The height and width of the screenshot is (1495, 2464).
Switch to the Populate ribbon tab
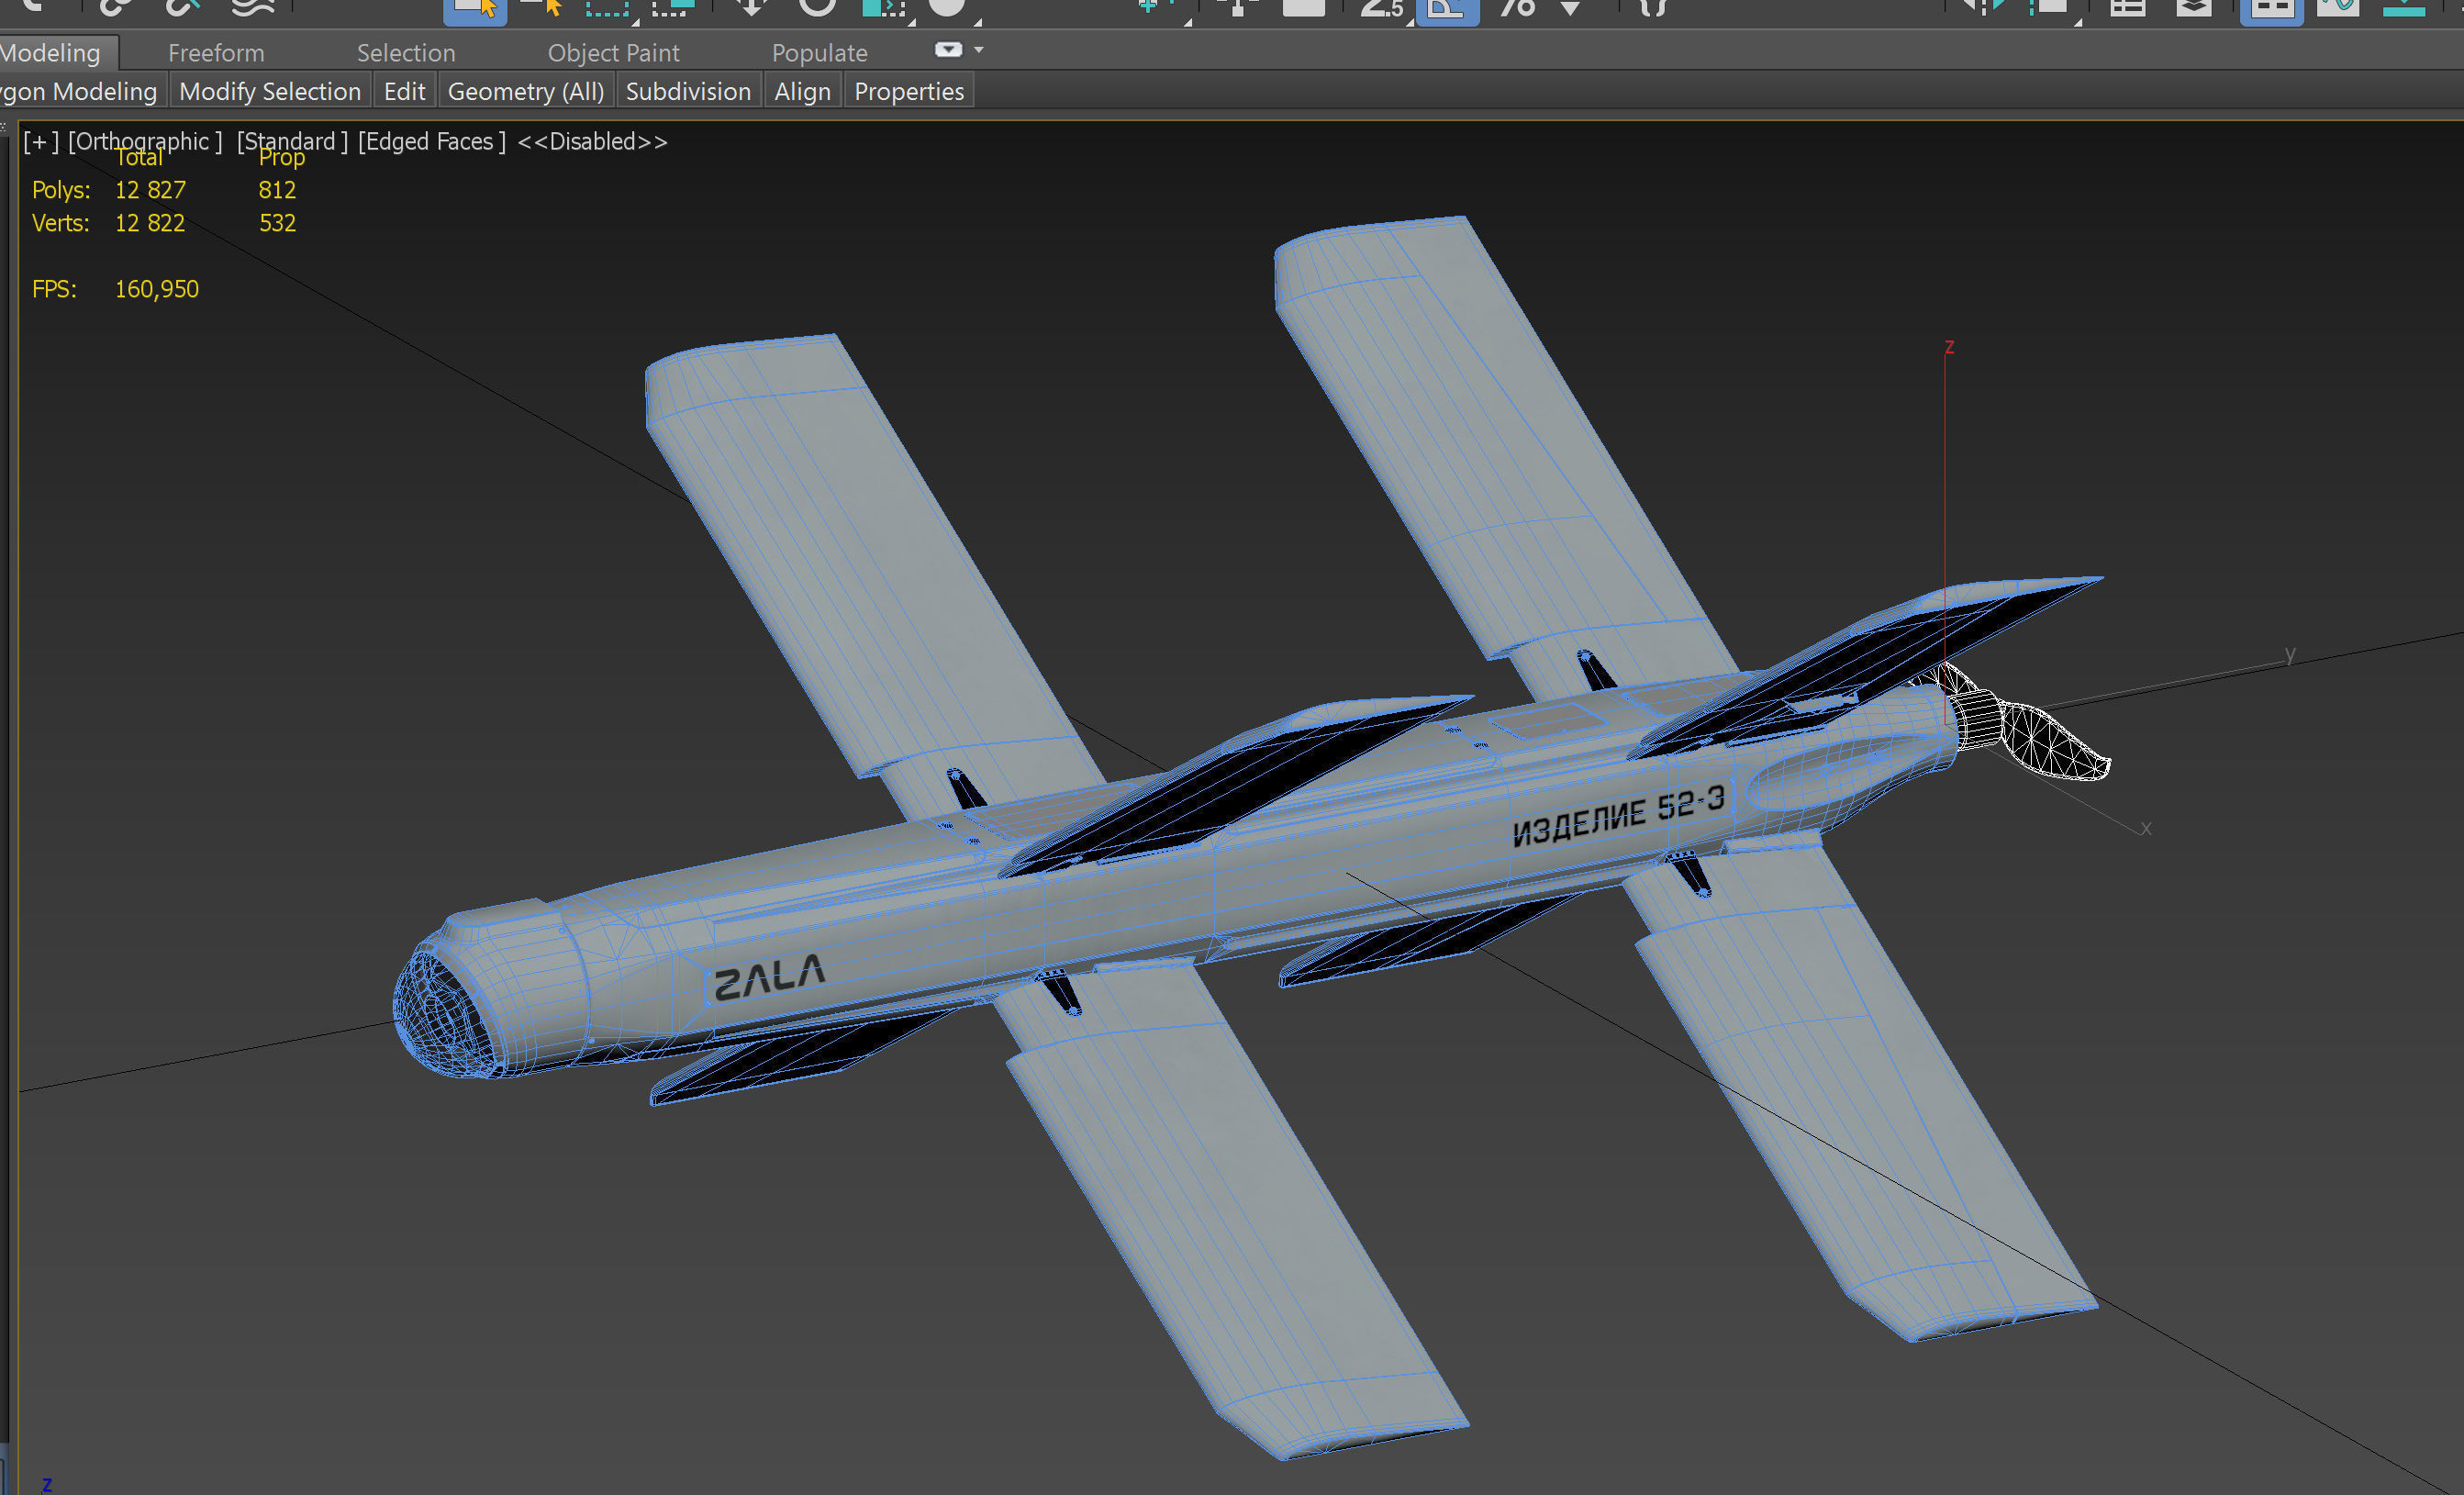819,53
